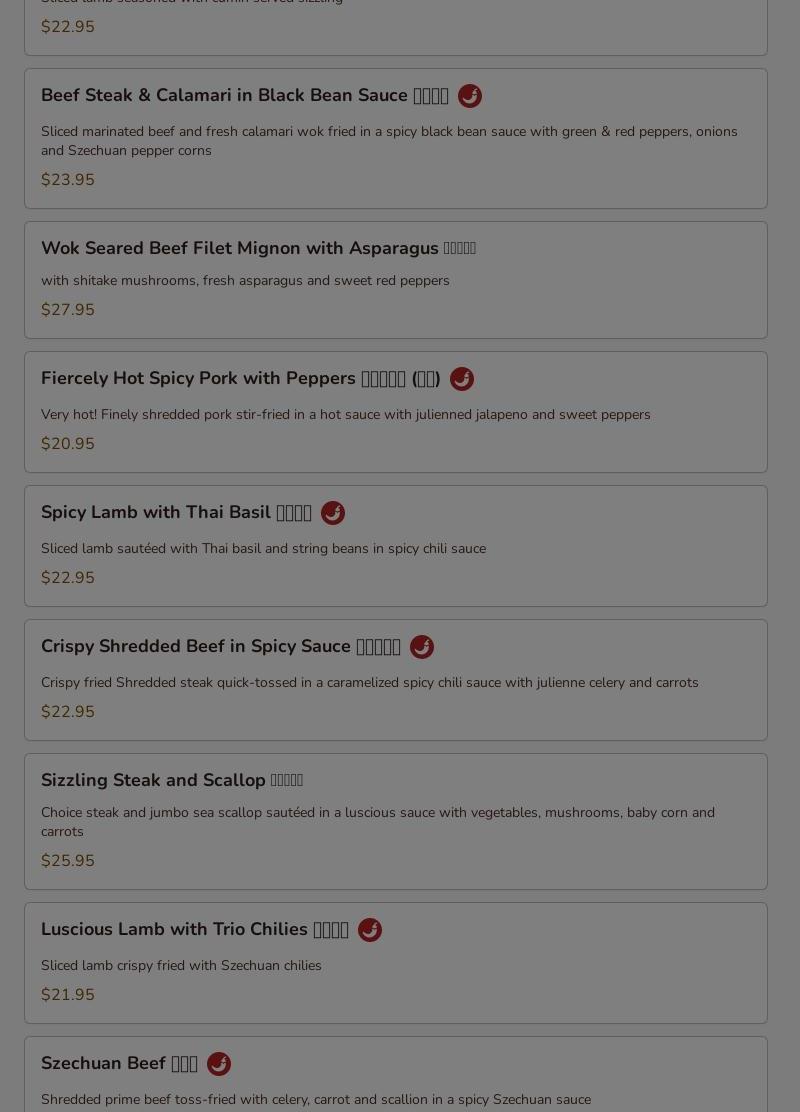Click spicy icon next to Szechuan Beef
The width and height of the screenshot is (800, 1112).
tap(218, 1064)
